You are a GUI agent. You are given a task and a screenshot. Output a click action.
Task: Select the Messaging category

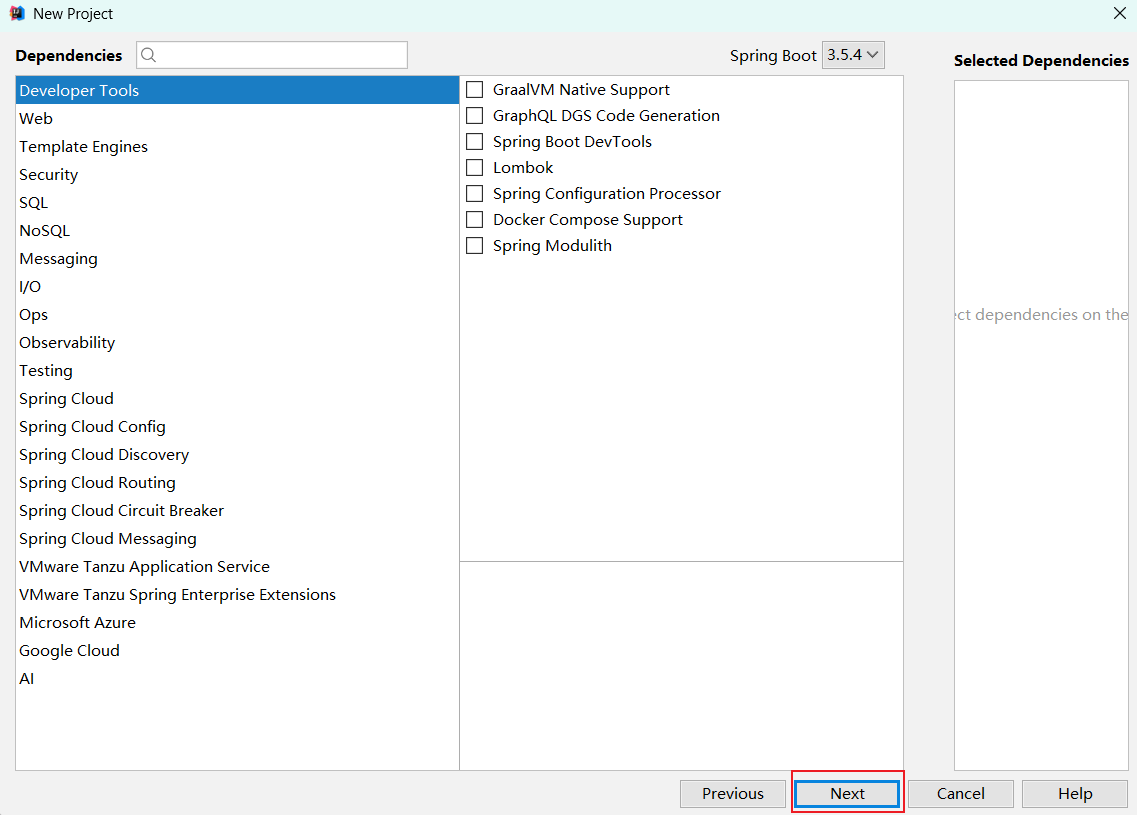coord(237,259)
